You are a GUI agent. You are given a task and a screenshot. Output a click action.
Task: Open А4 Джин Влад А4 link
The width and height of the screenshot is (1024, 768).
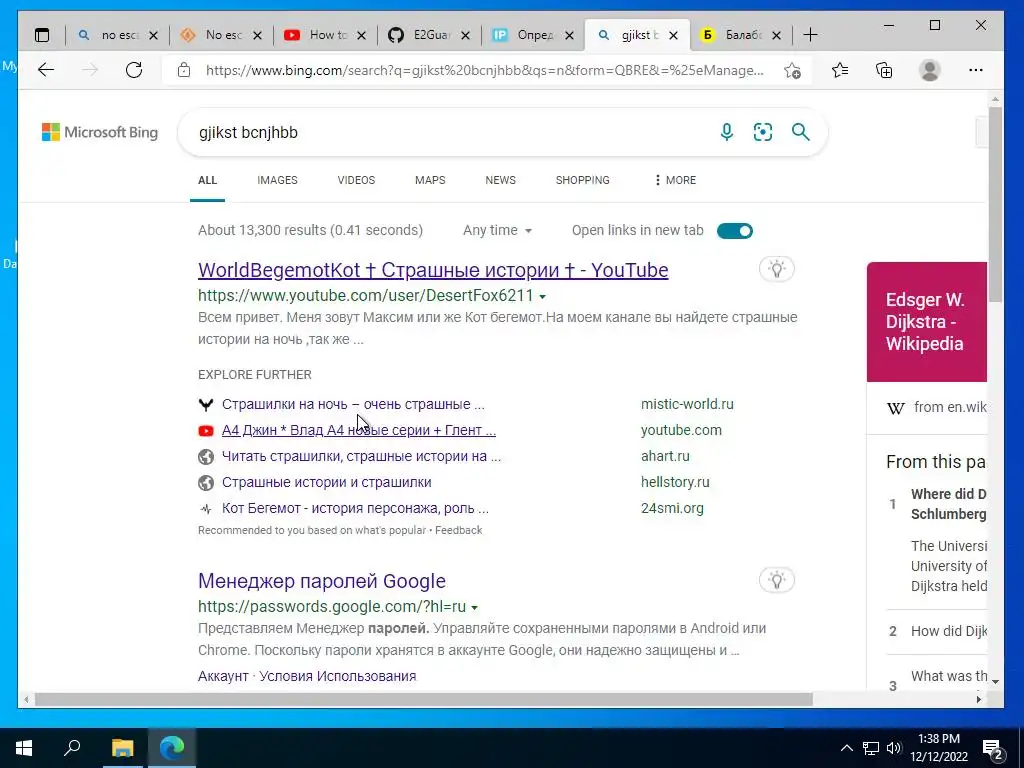359,430
